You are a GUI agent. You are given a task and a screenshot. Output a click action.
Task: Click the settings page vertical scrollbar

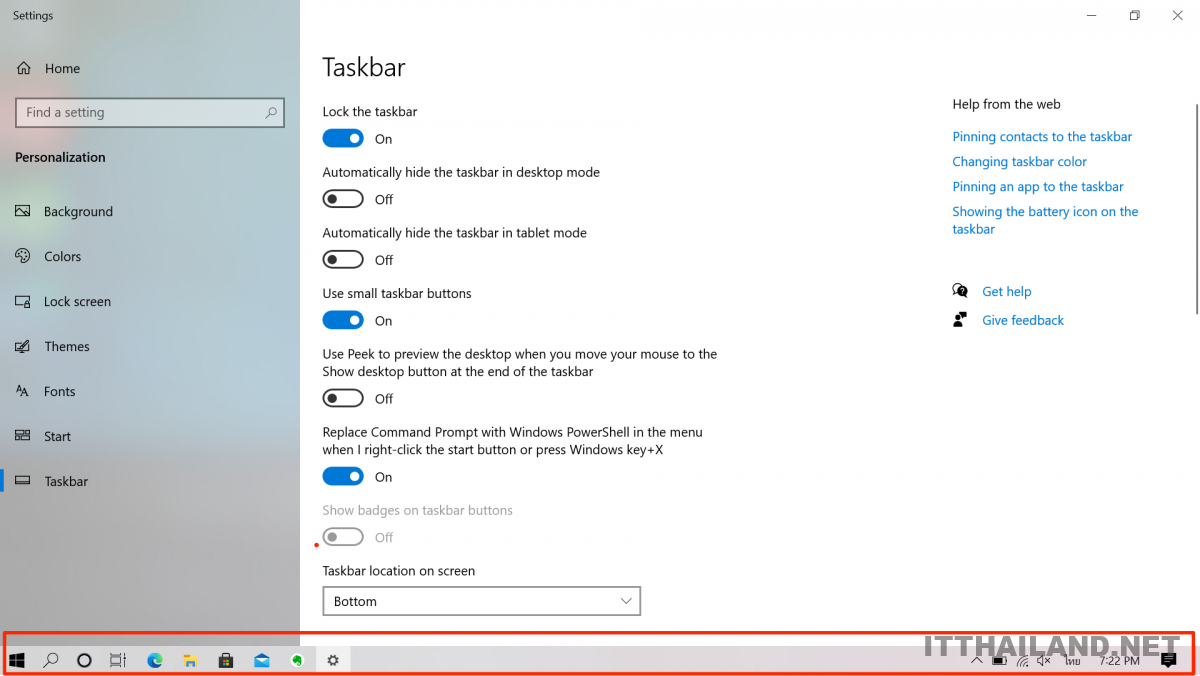(1195, 208)
